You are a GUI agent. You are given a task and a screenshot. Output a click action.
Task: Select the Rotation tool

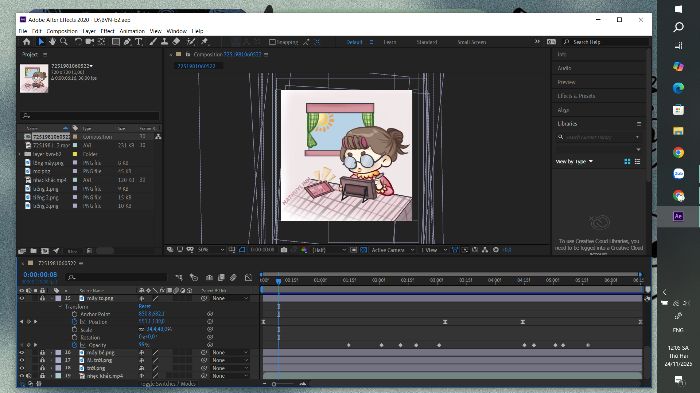click(x=78, y=42)
